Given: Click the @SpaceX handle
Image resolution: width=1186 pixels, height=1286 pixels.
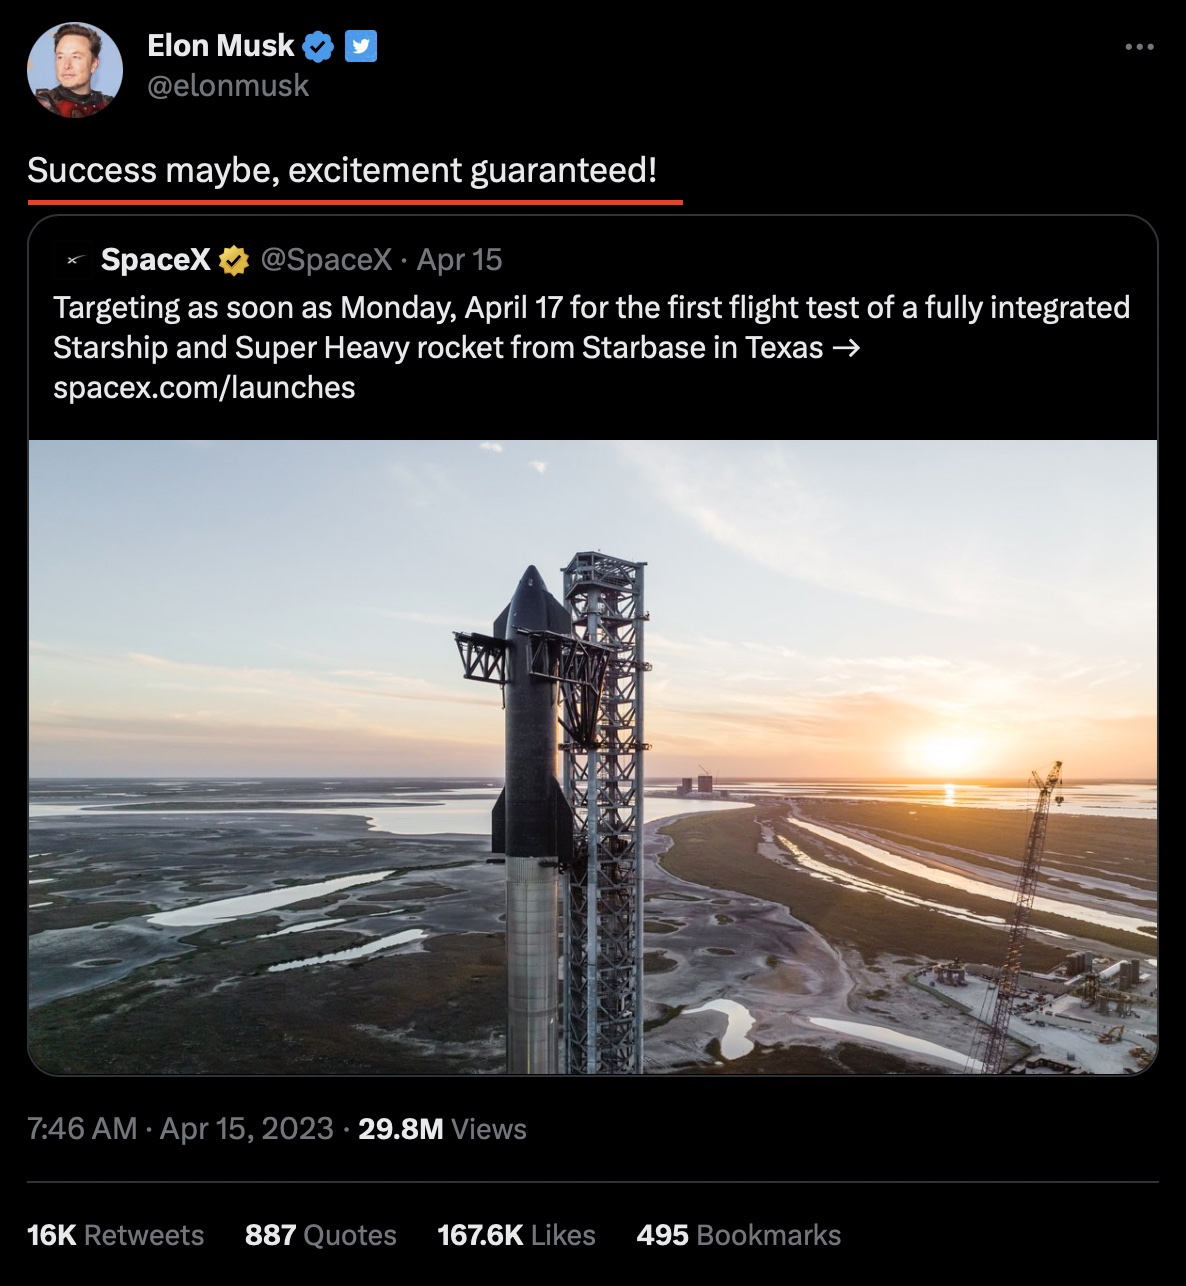Looking at the screenshot, I should (328, 259).
